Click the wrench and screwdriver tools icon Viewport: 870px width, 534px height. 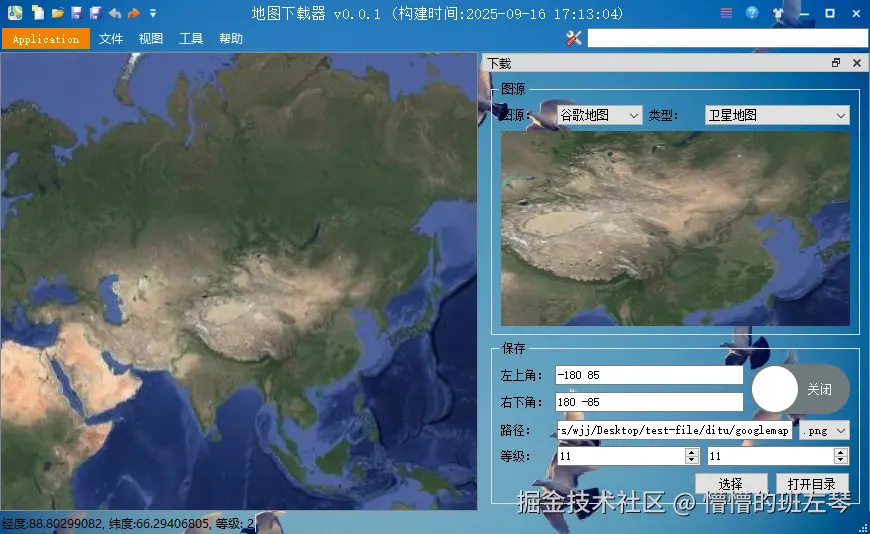[x=574, y=38]
